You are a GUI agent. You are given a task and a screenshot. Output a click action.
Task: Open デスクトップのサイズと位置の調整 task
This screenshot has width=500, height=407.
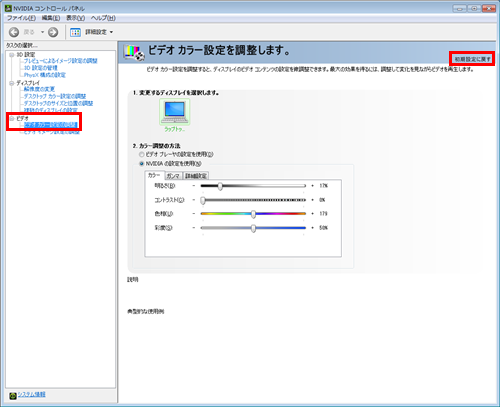click(58, 103)
